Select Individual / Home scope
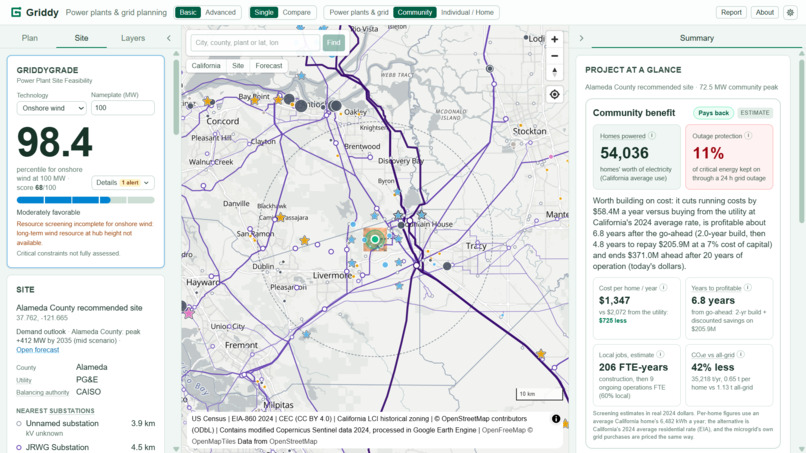The width and height of the screenshot is (806, 453). [x=467, y=12]
